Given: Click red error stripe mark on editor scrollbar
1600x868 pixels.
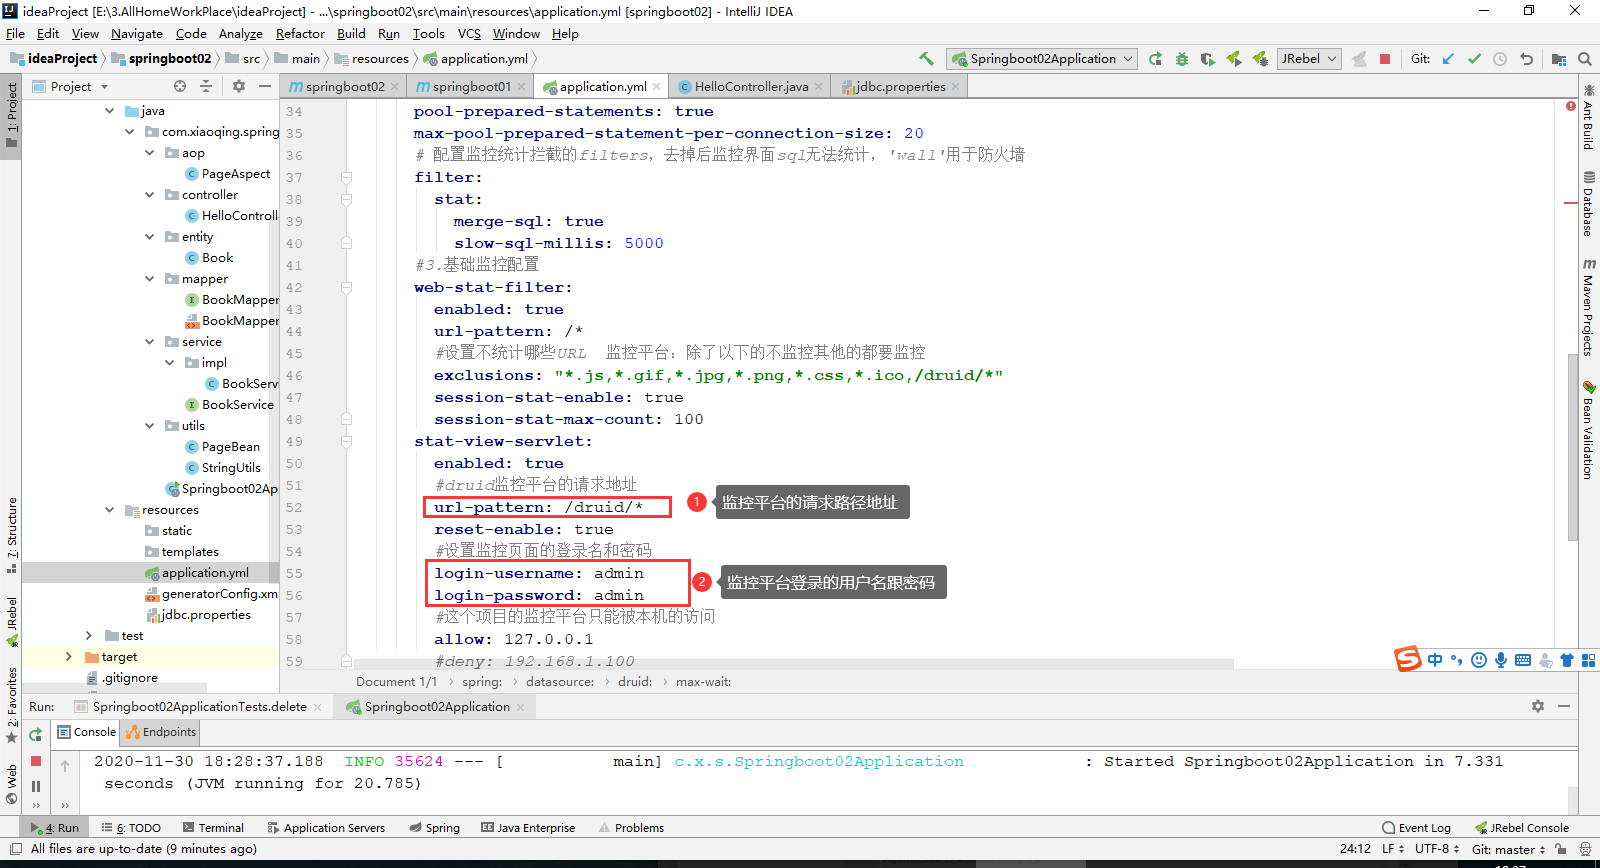Looking at the screenshot, I should coord(1571,203).
